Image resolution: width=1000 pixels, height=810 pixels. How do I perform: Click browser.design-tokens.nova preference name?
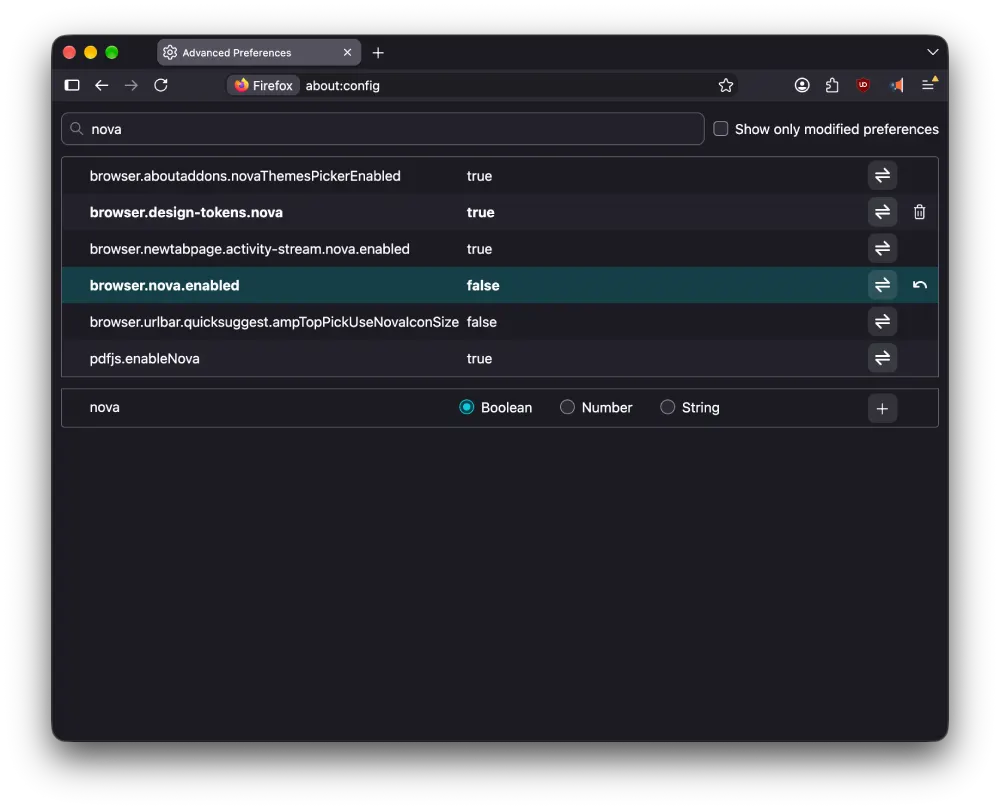tap(186, 212)
